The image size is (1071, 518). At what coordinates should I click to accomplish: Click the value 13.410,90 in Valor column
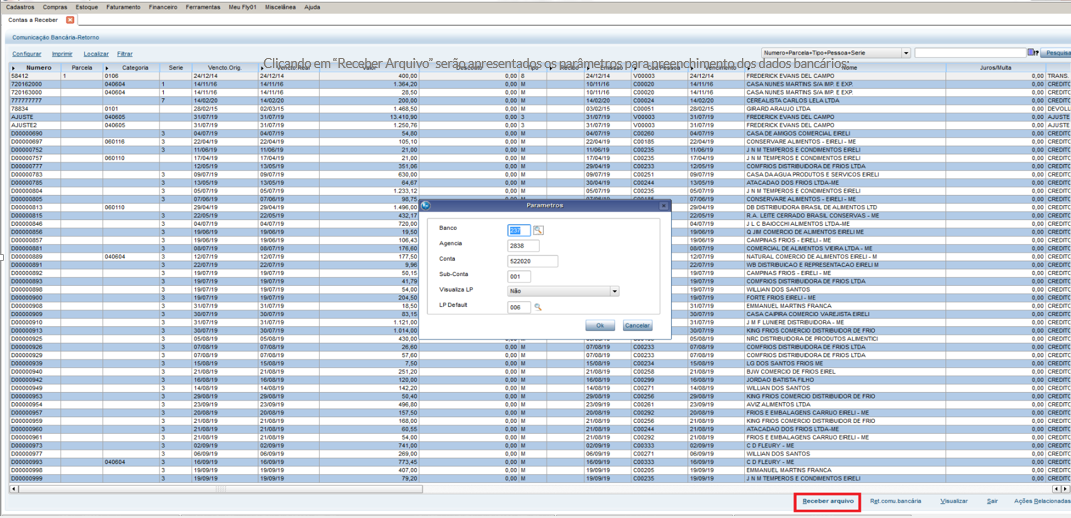click(x=403, y=117)
